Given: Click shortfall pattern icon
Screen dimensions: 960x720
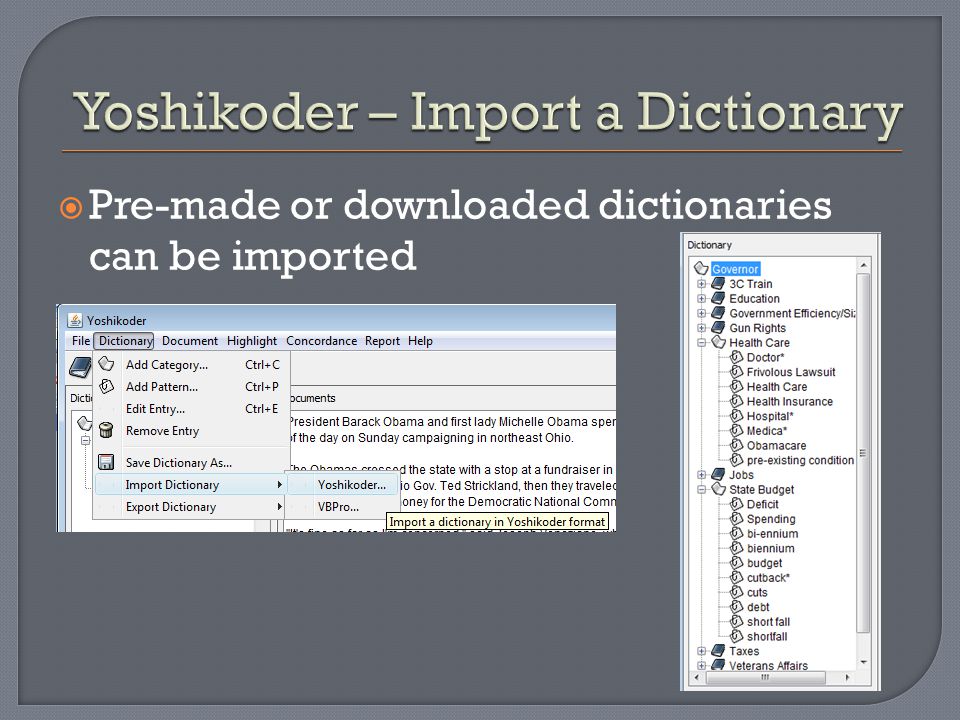Looking at the screenshot, I should click(x=737, y=636).
